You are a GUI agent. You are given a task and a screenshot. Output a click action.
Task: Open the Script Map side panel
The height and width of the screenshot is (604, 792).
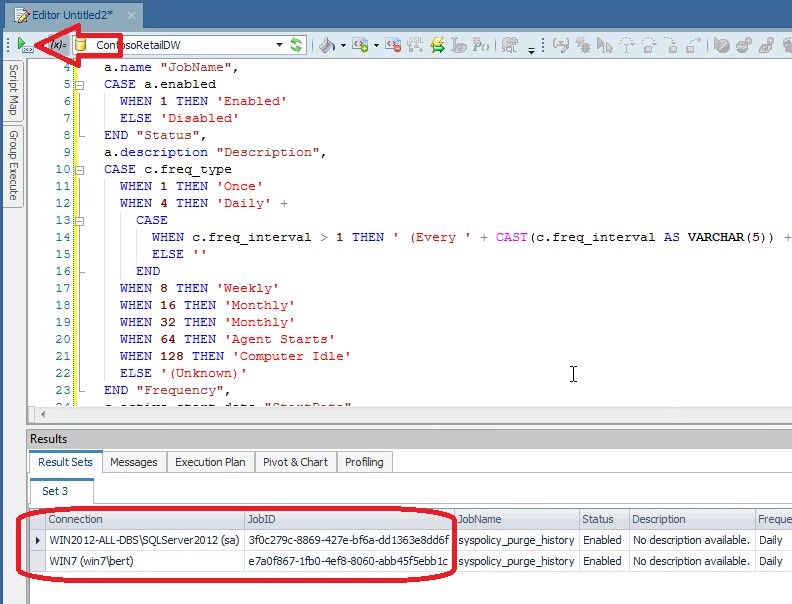click(x=14, y=89)
